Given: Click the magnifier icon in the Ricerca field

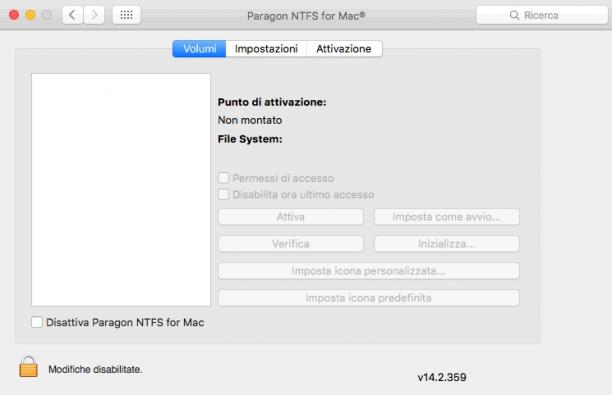Looking at the screenshot, I should point(514,15).
